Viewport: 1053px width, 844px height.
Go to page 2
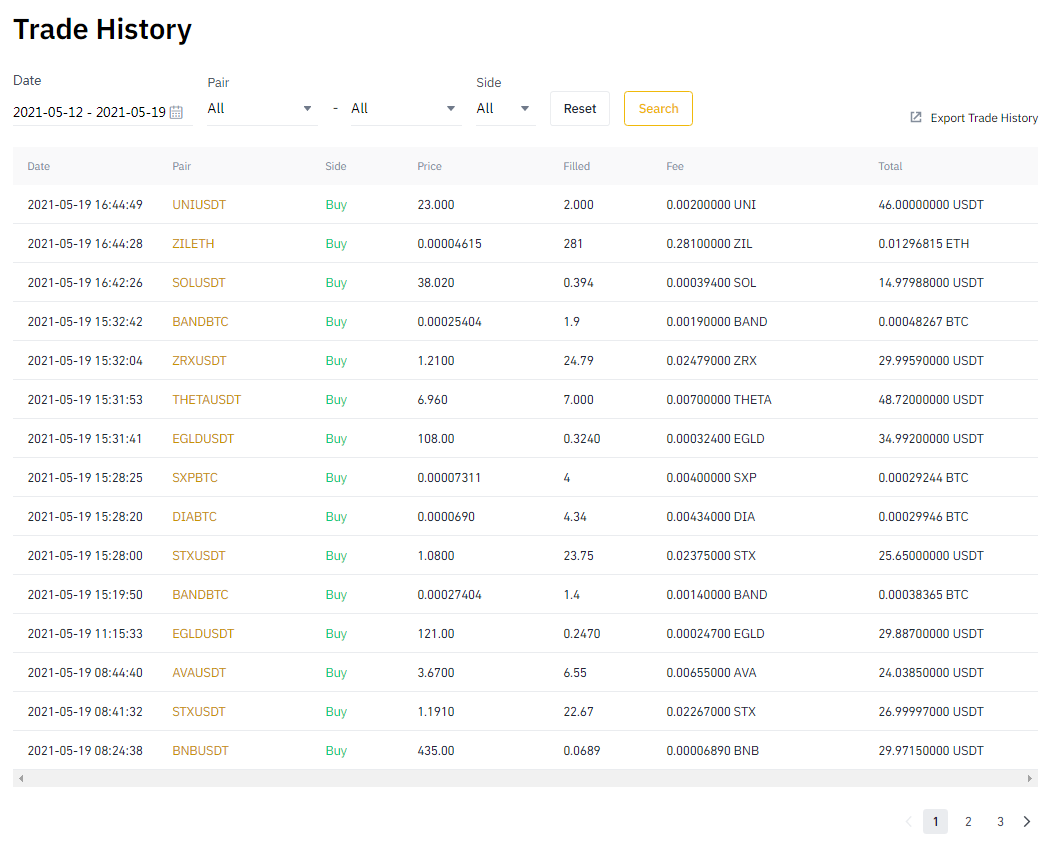(968, 821)
